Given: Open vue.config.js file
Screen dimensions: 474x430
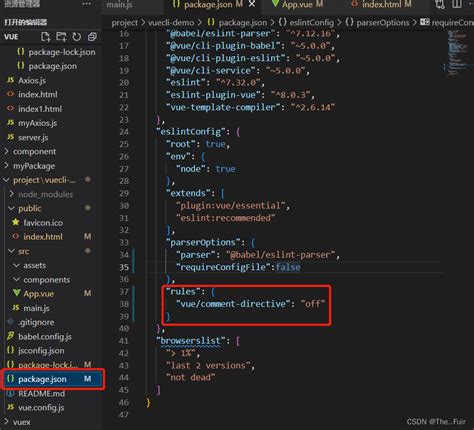Looking at the screenshot, I should pos(41,408).
